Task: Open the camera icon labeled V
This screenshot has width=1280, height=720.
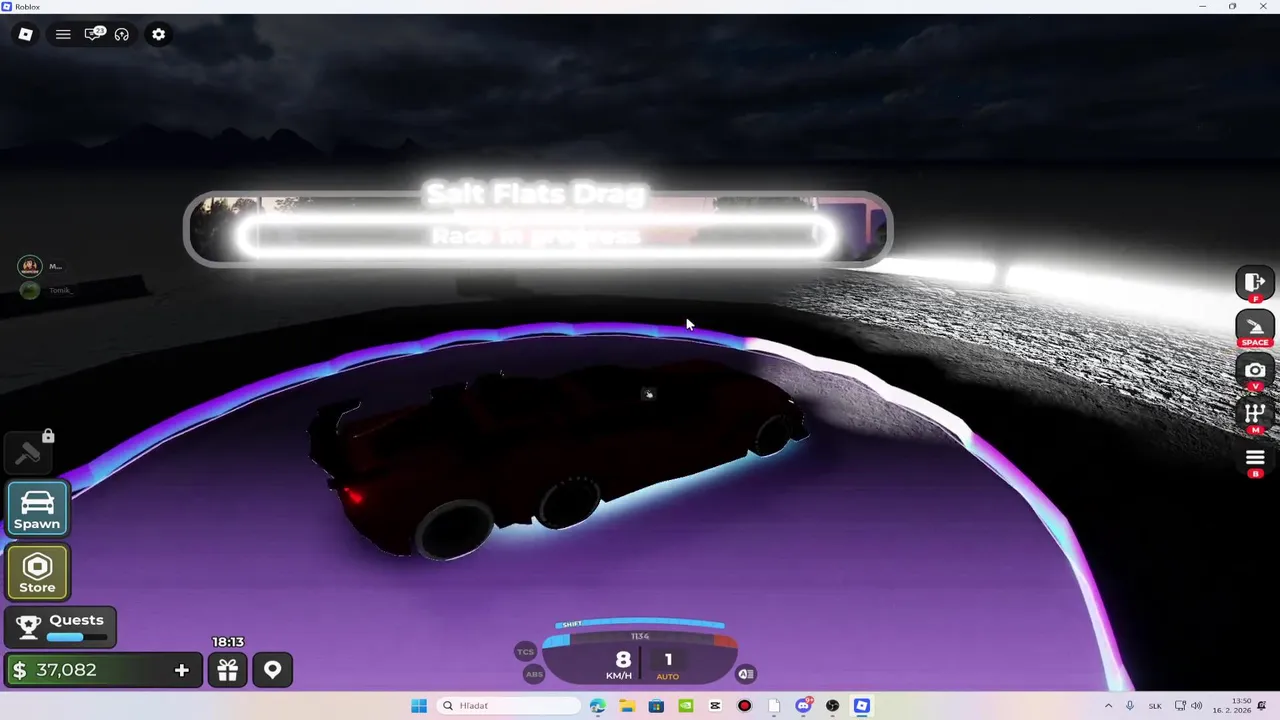Action: click(1255, 372)
